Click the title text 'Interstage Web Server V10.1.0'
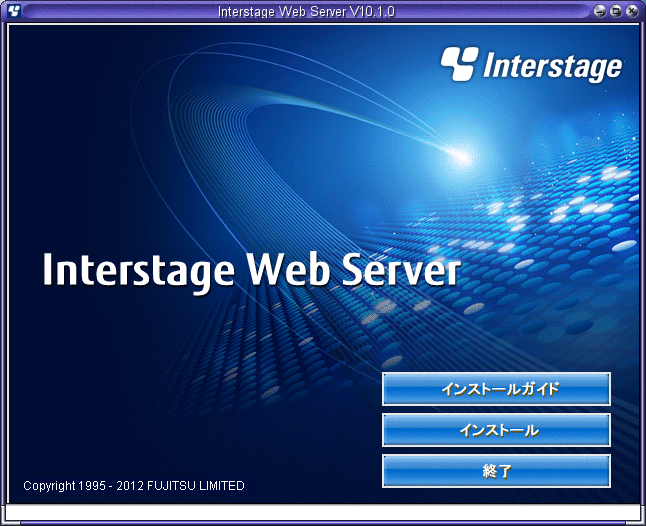This screenshot has width=646, height=526. pyautogui.click(x=306, y=12)
